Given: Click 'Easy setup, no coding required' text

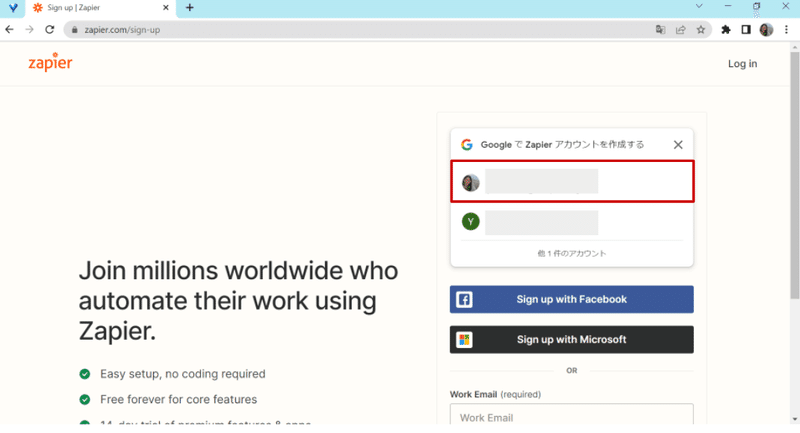Looking at the screenshot, I should point(183,374).
